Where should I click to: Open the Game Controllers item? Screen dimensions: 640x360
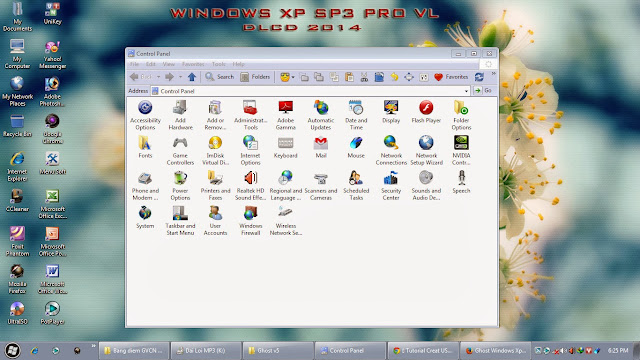[x=180, y=150]
